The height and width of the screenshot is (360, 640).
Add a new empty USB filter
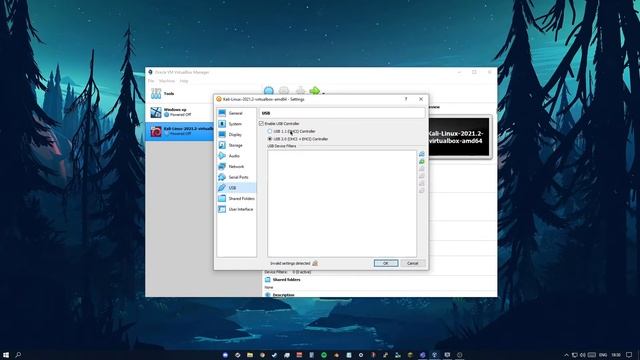pos(422,154)
